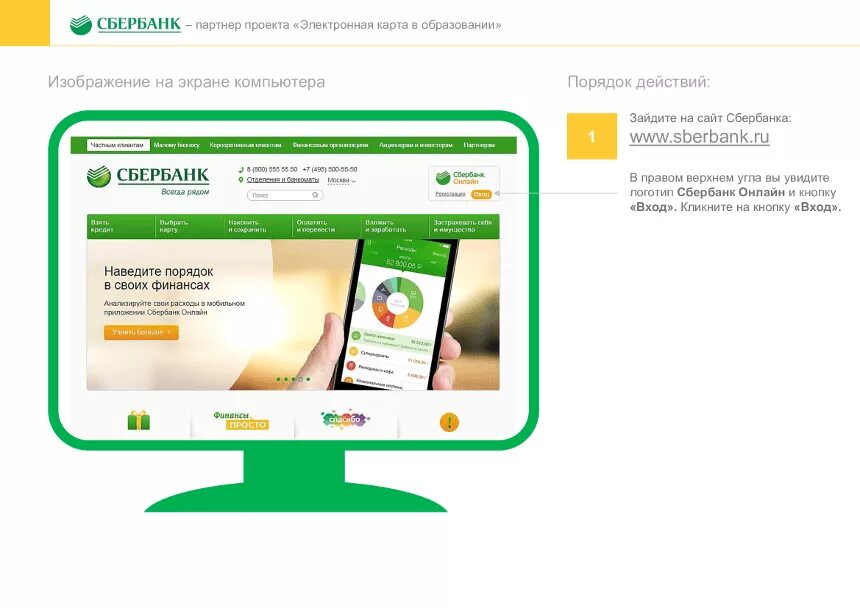860x608 pixels.
Task: Open 'Застраховать себя и имущество' menu
Action: point(465,226)
